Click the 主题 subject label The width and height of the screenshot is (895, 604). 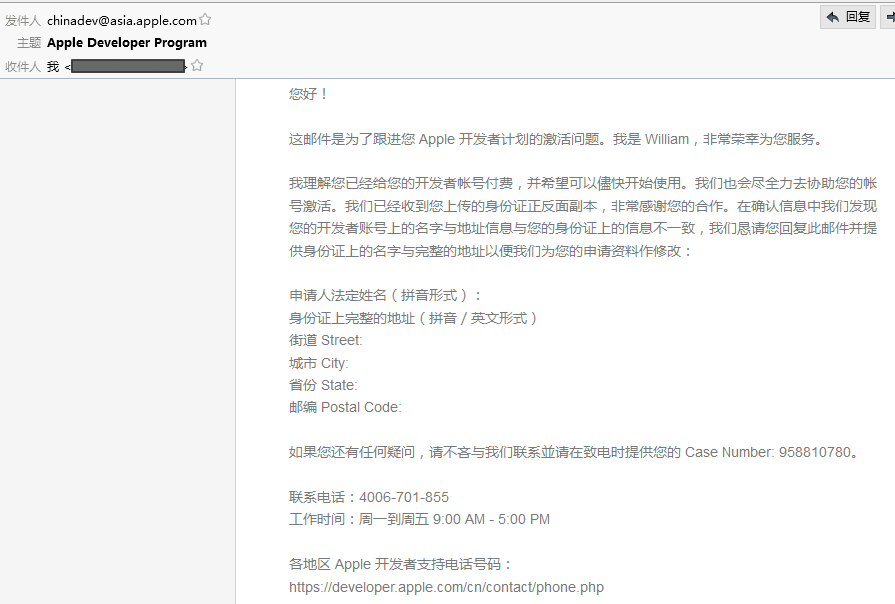click(x=29, y=43)
